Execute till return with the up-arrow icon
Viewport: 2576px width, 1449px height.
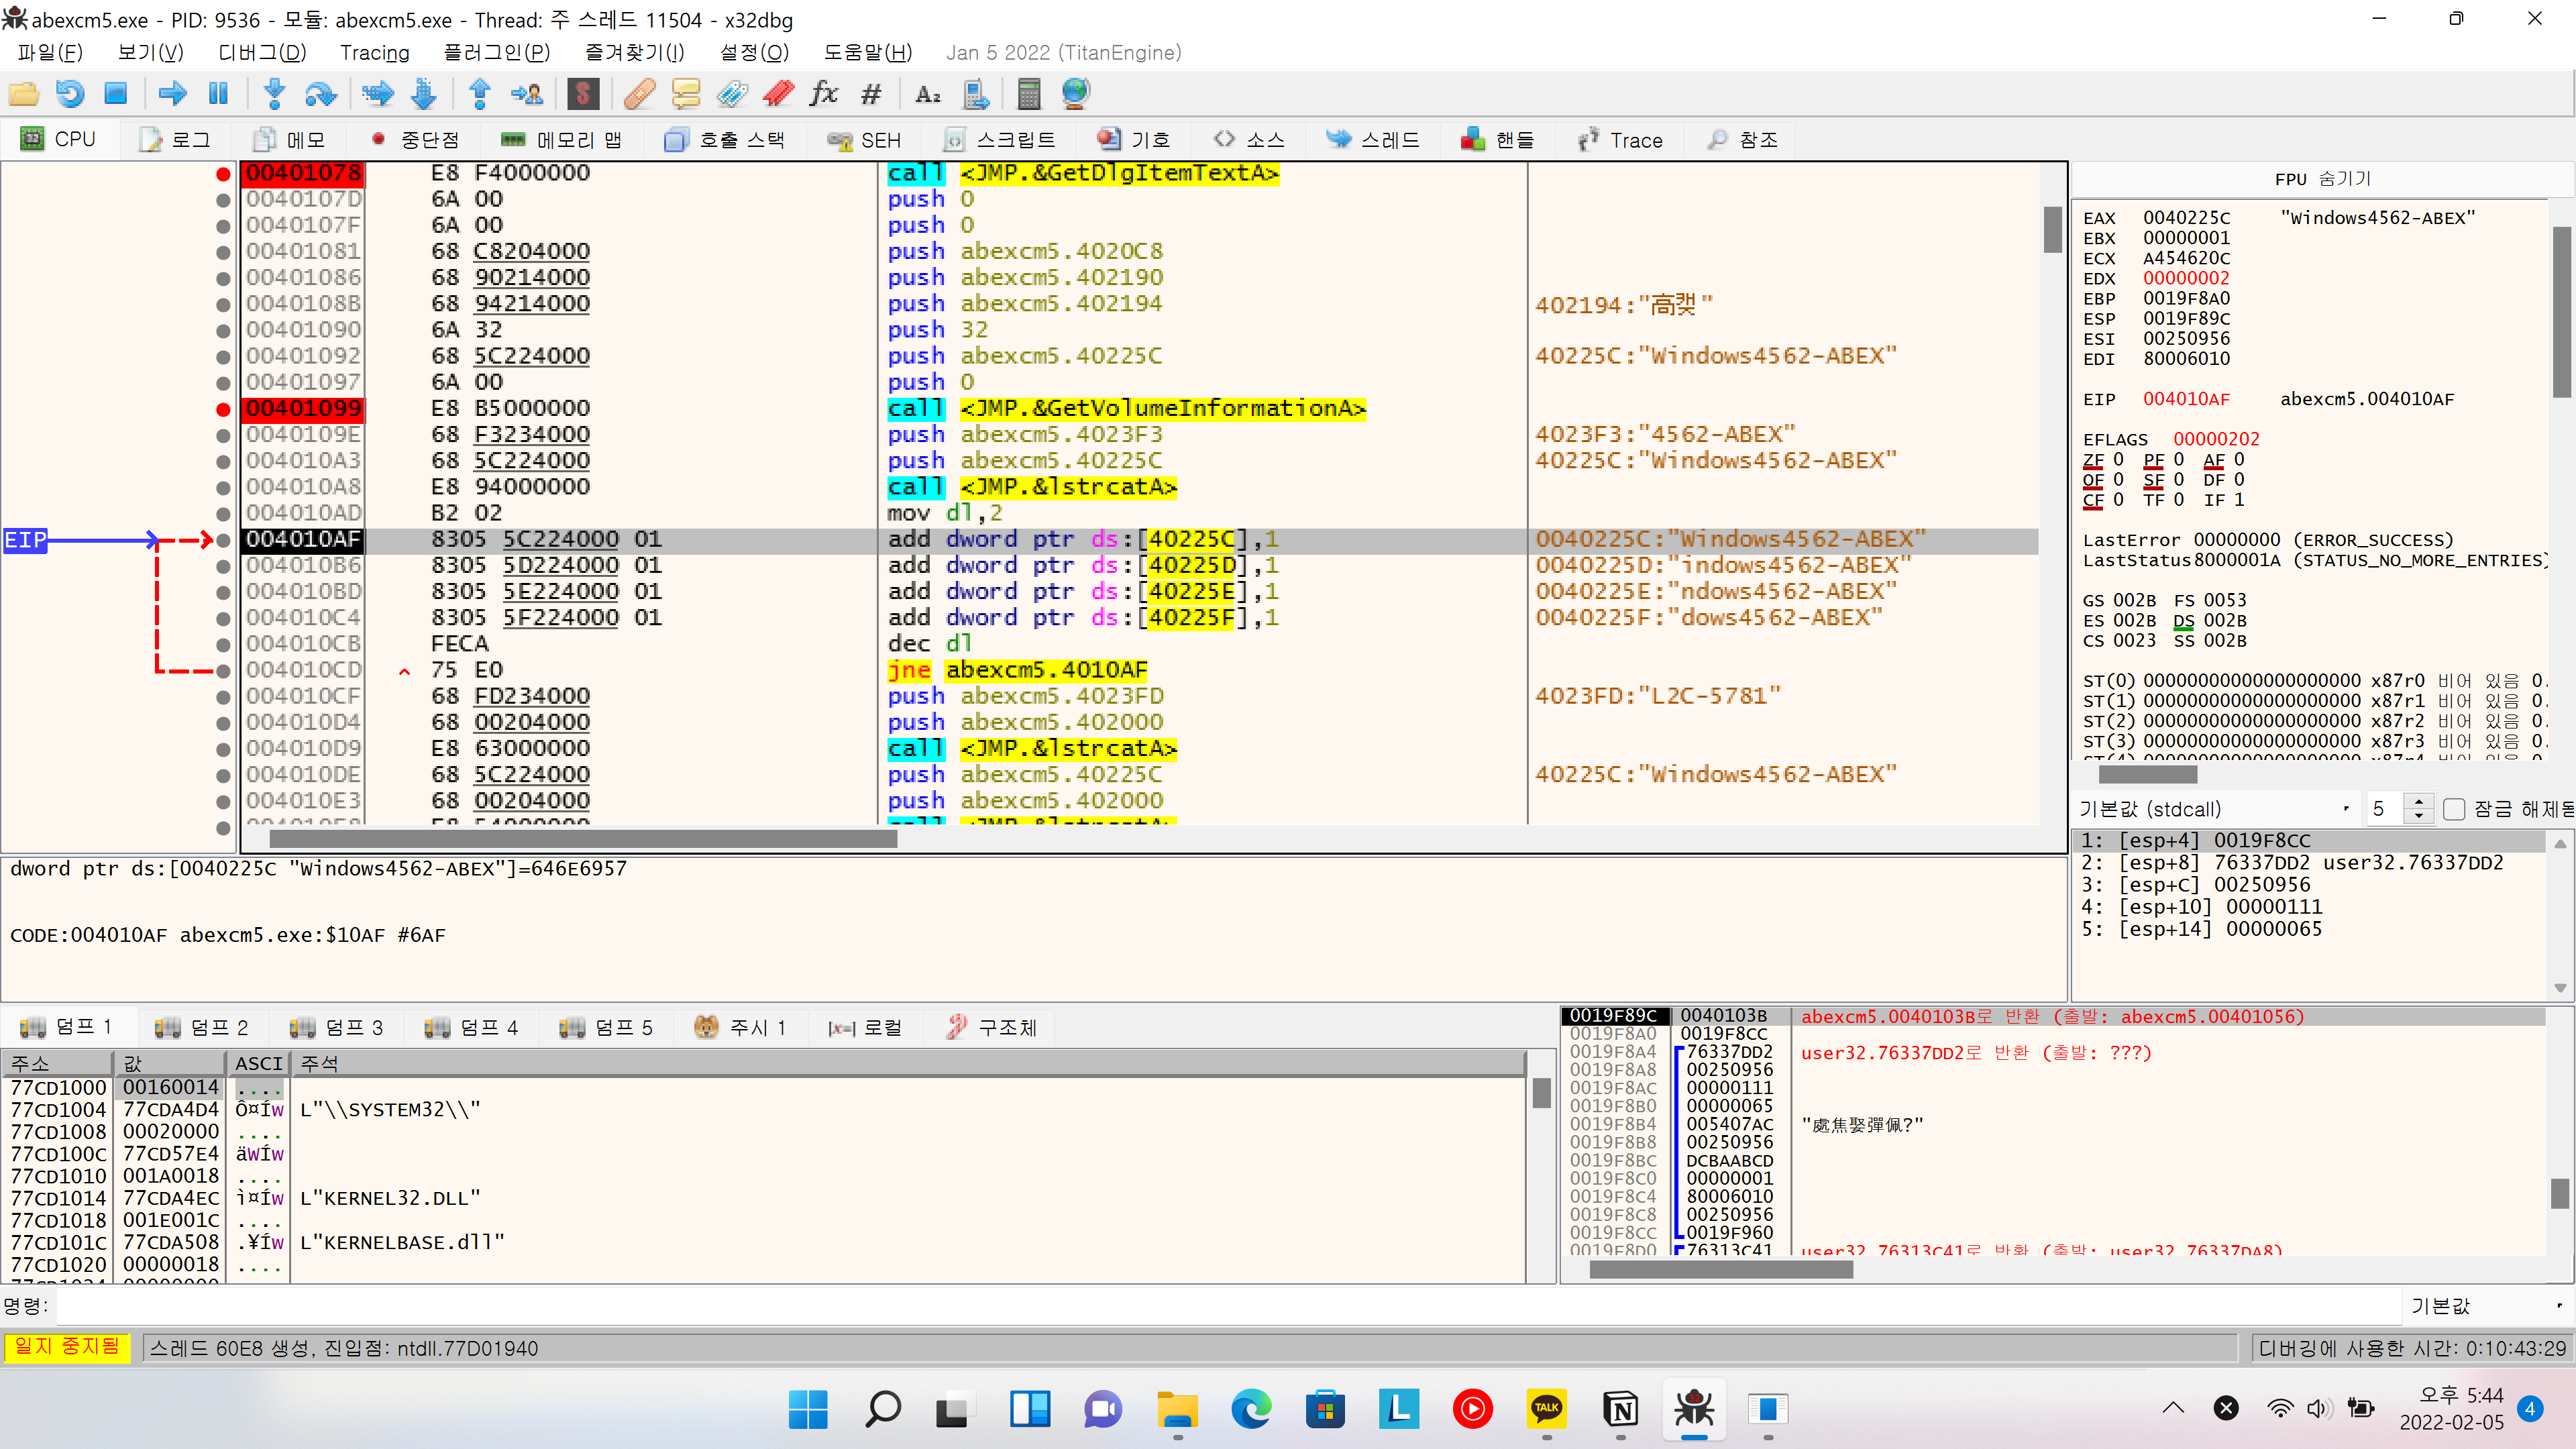point(480,94)
